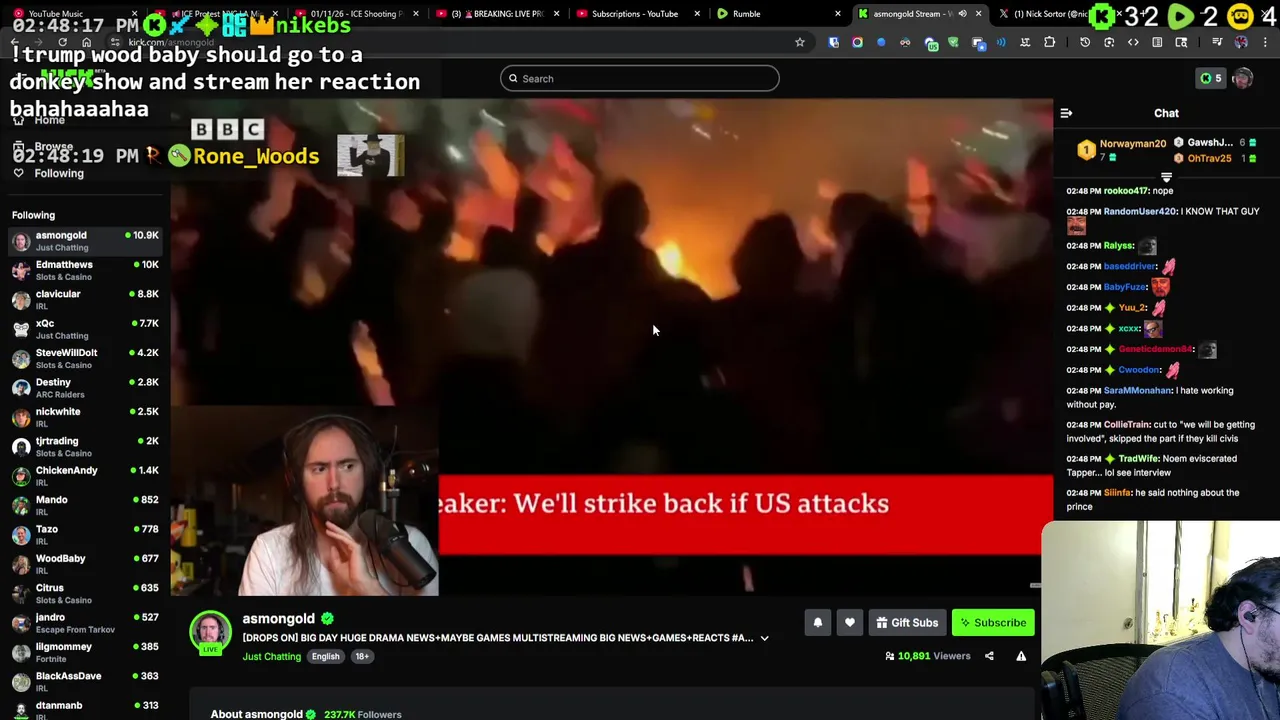Screen dimensions: 1280x720
Task: Switch to the BREAKING: LIVE YouTube tab
Action: 497,14
